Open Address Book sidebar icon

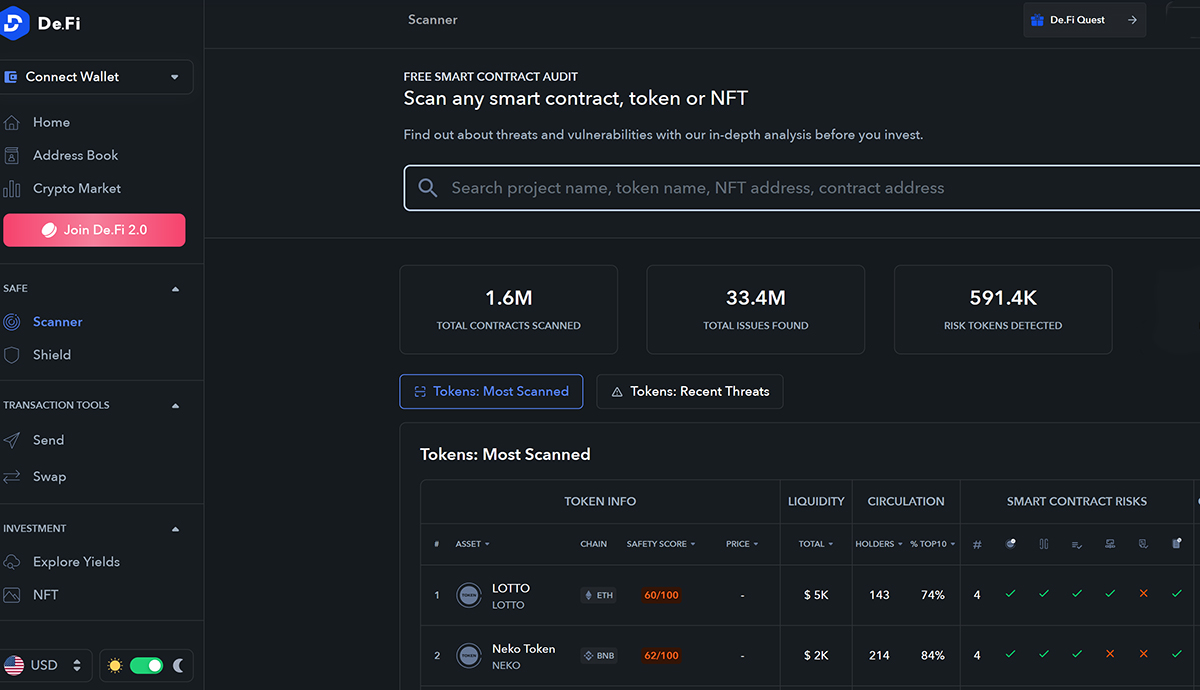pos(12,156)
